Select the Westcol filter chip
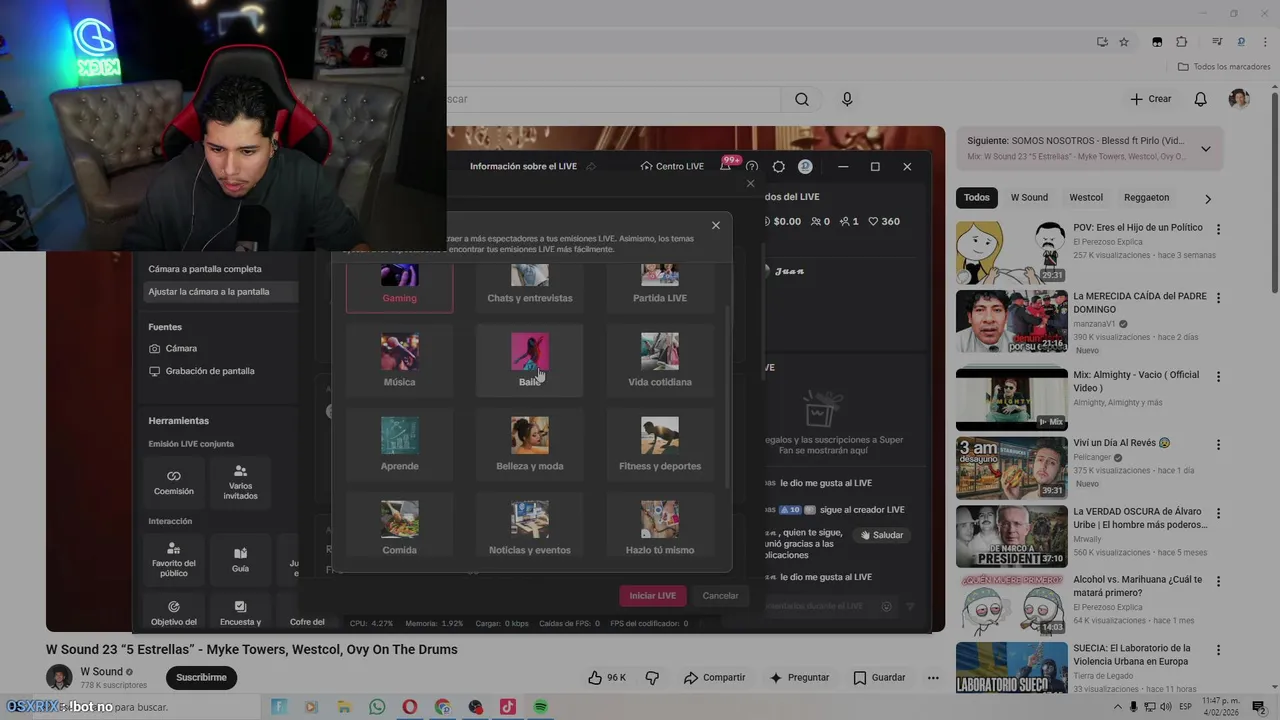Image resolution: width=1280 pixels, height=720 pixels. pos(1086,198)
